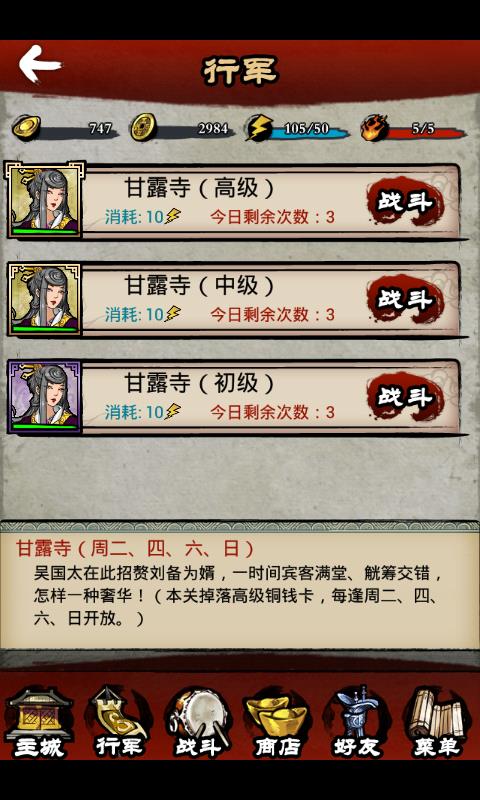480x800 pixels.
Task: Start 战斗 for 甘露寺（高级）
Action: pos(405,202)
